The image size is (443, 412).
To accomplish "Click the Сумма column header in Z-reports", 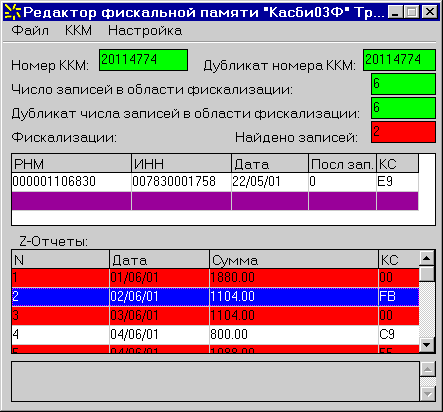I will tap(294, 260).
